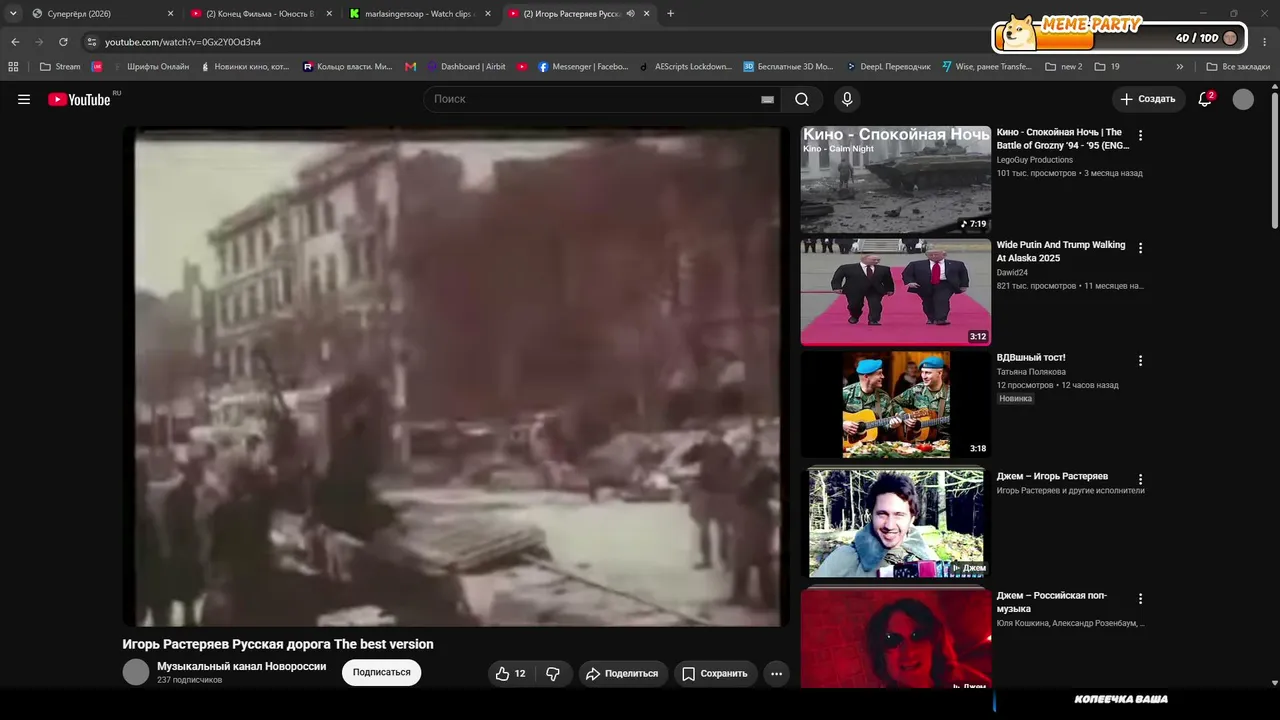The width and height of the screenshot is (1280, 720).
Task: Click the browser address bar URL
Action: pos(183,42)
